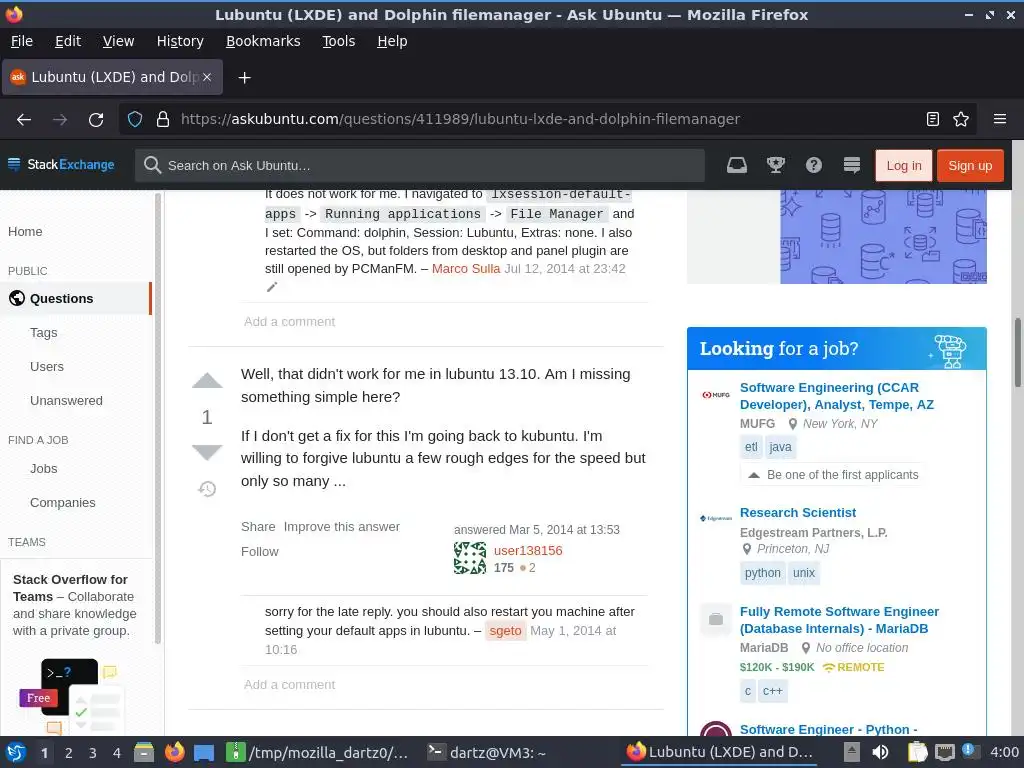Screen dimensions: 1024x768
Task: Show desktop from taskbar icon
Action: coord(204,753)
